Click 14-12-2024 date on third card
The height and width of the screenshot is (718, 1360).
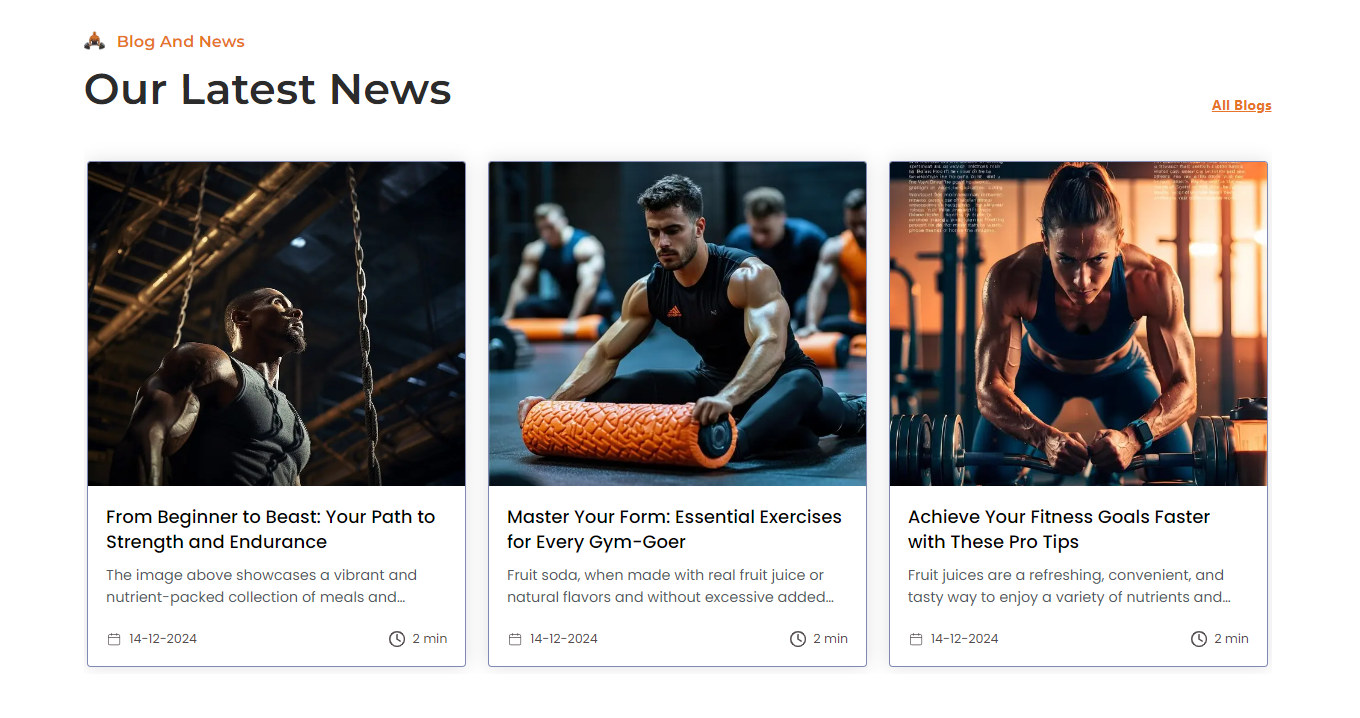point(965,639)
